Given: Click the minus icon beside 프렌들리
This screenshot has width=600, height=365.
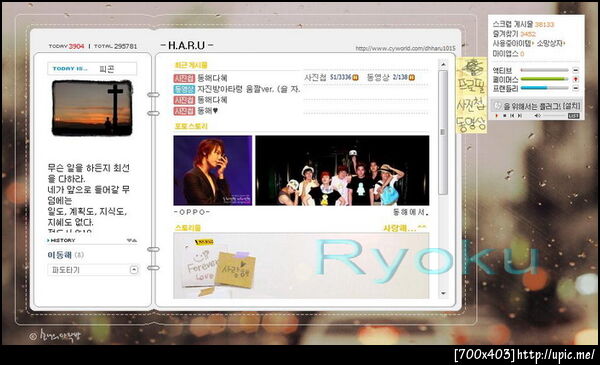Looking at the screenshot, I should click(576, 88).
